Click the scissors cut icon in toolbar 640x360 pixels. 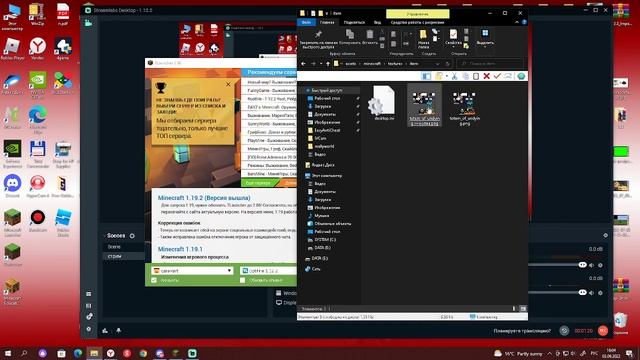[x=454, y=76]
